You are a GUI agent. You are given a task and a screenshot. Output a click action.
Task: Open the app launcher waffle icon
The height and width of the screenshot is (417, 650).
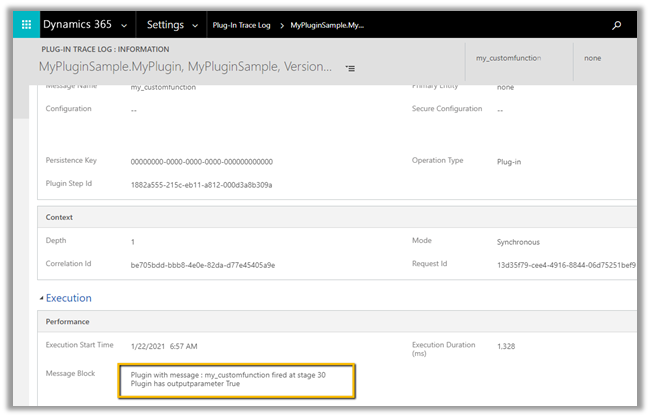(26, 24)
